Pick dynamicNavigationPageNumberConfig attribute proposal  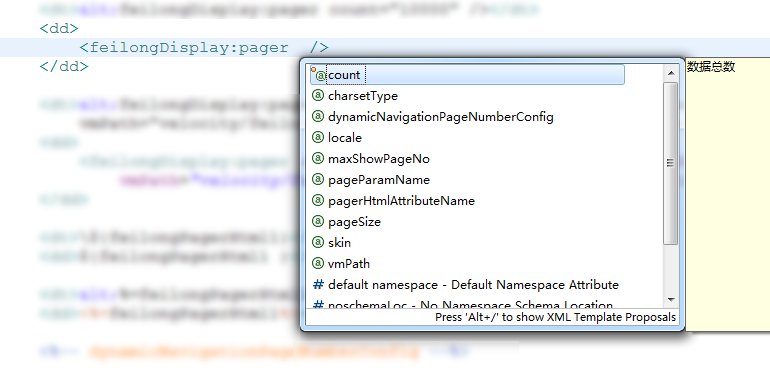click(440, 117)
